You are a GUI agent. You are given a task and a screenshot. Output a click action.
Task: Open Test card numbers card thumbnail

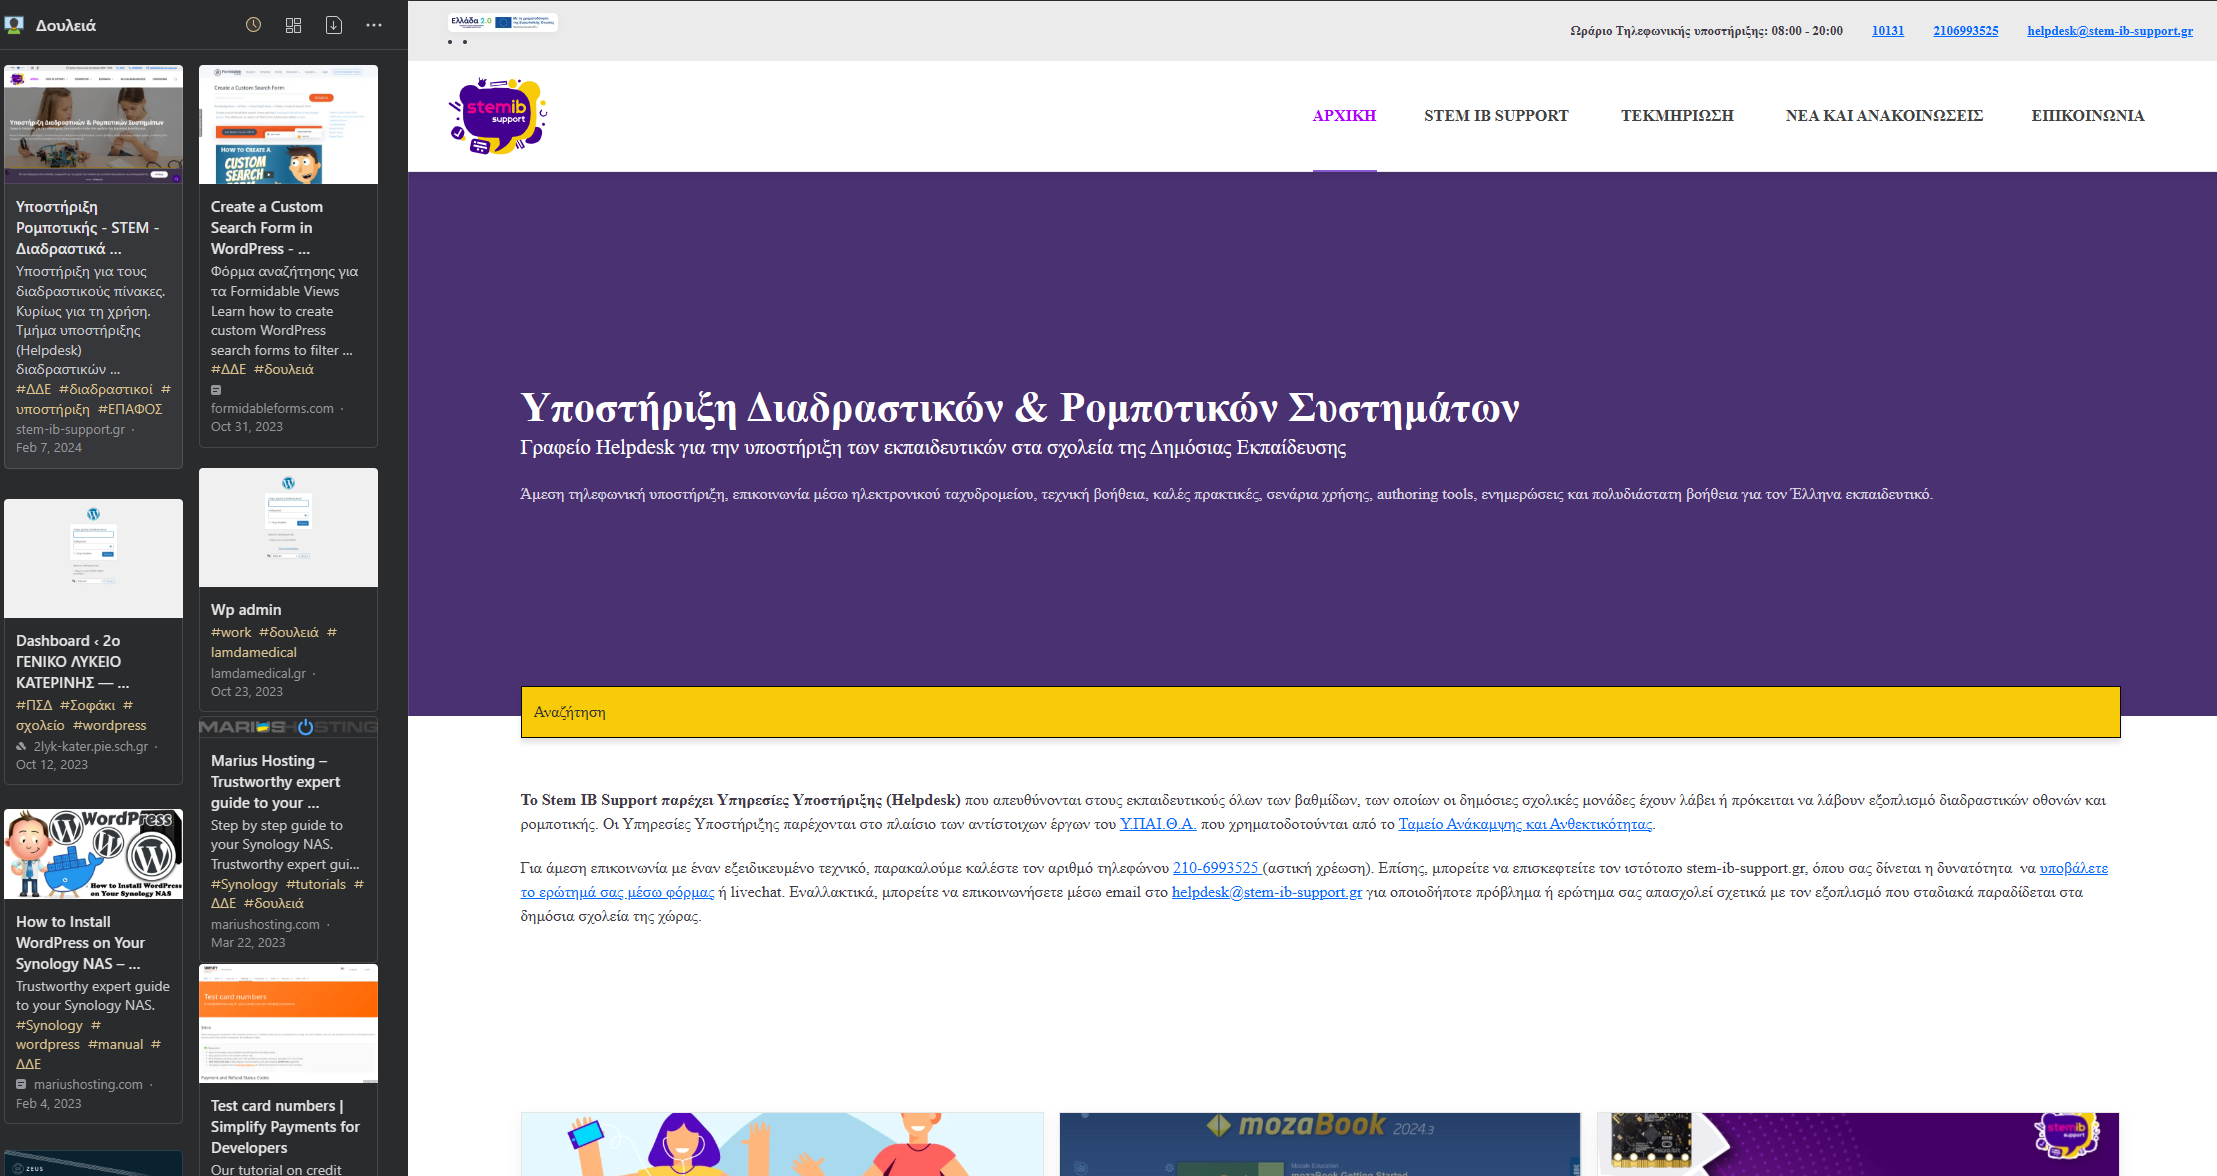click(288, 1023)
